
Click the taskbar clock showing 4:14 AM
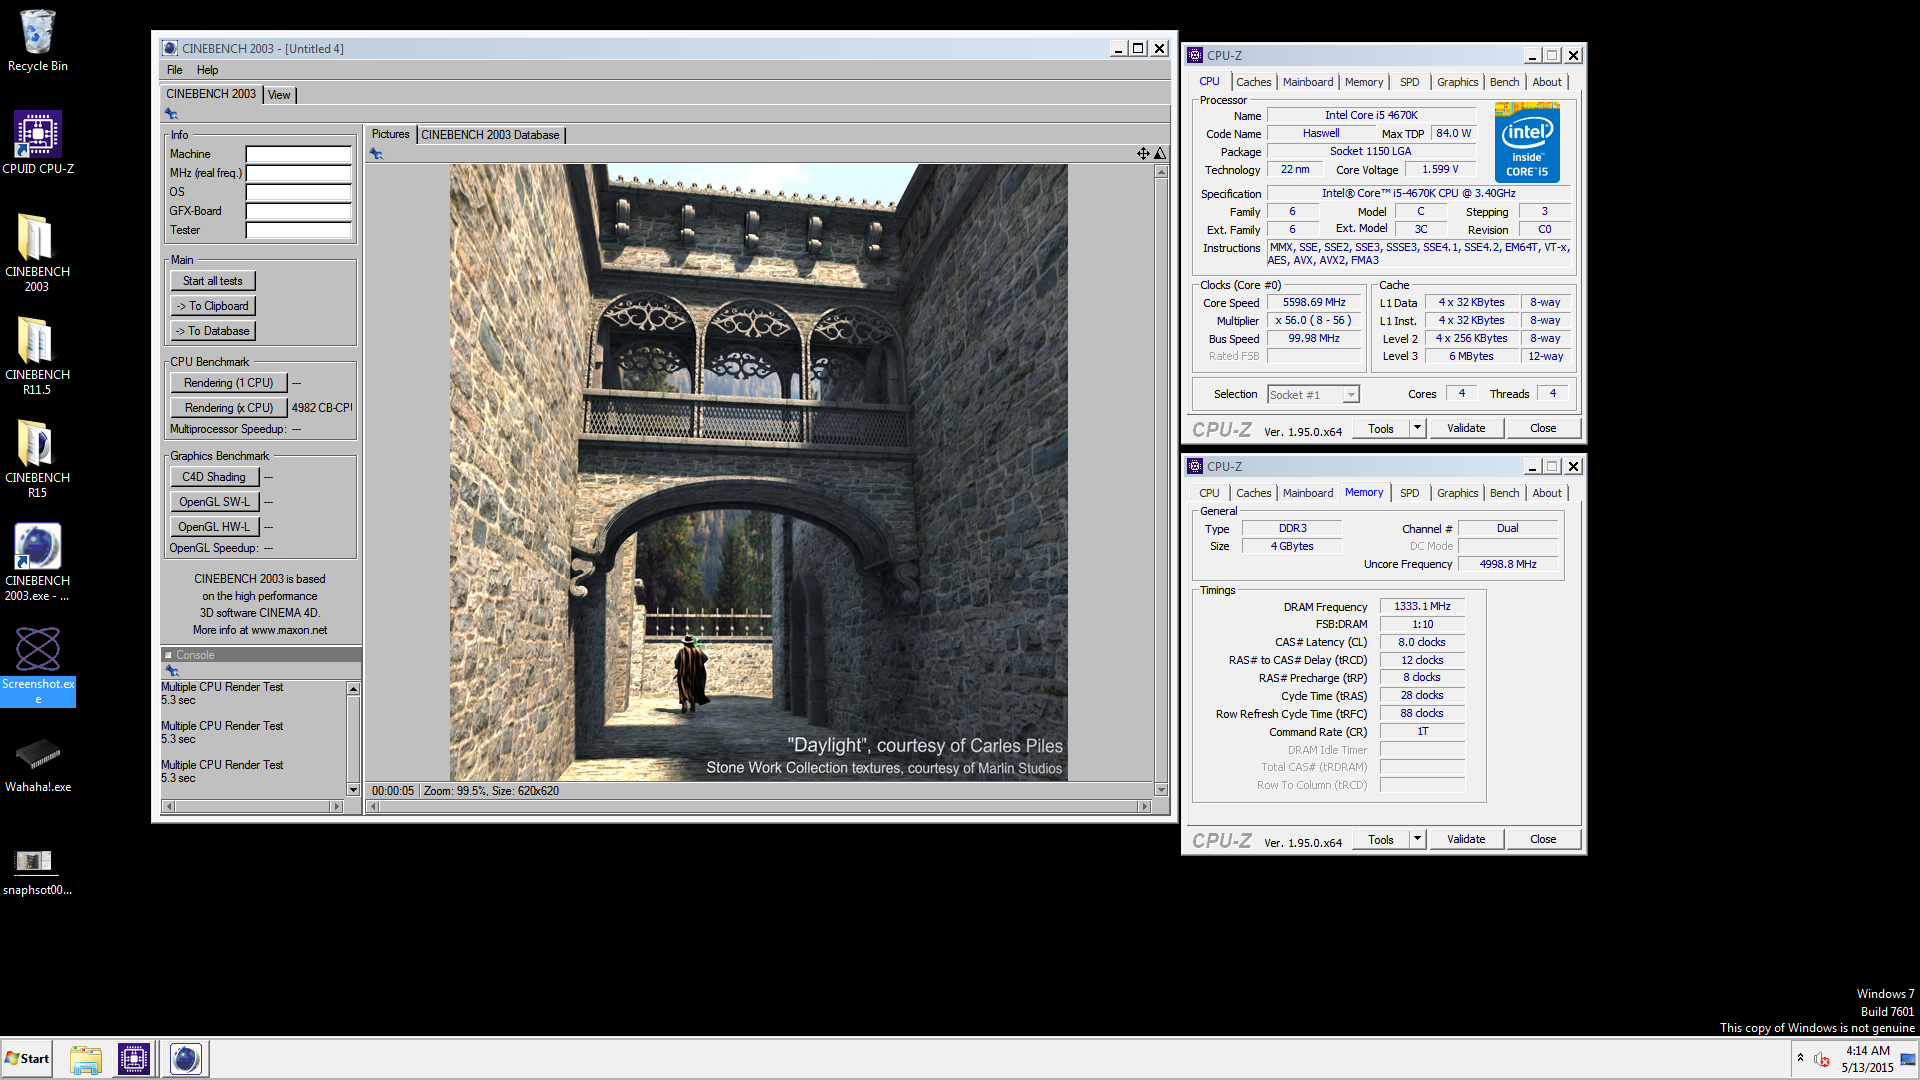tap(1867, 1059)
